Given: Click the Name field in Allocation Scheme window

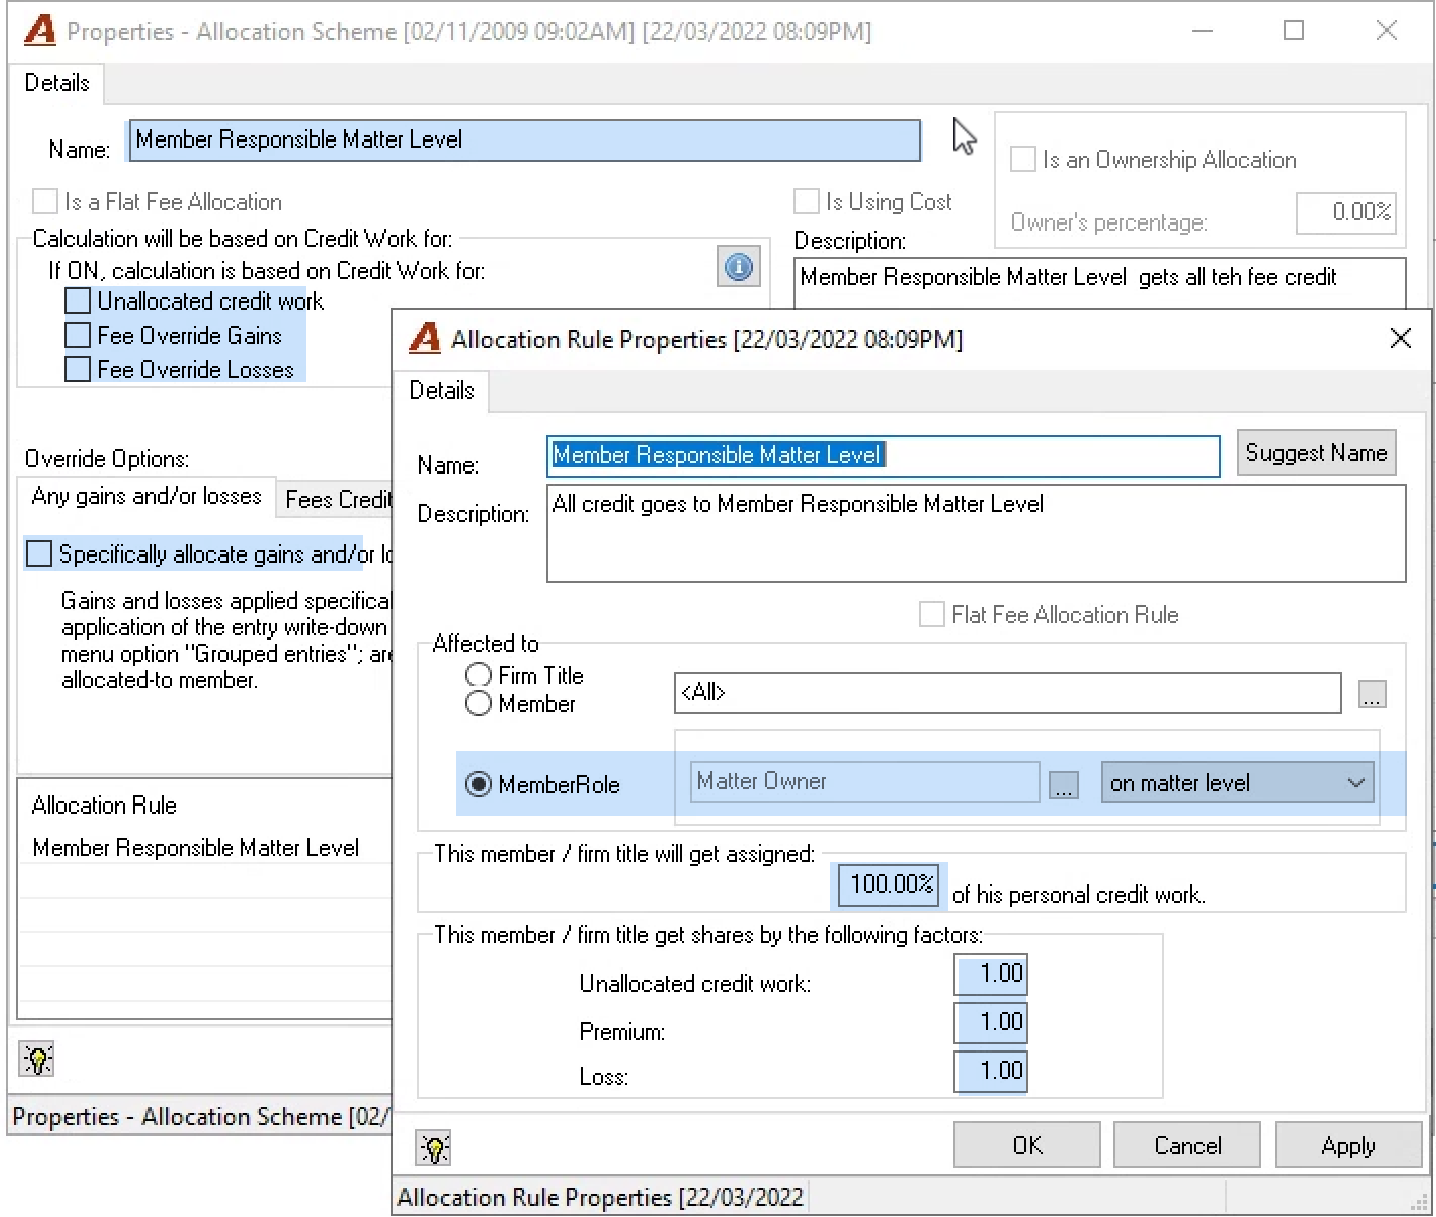Looking at the screenshot, I should (x=523, y=140).
